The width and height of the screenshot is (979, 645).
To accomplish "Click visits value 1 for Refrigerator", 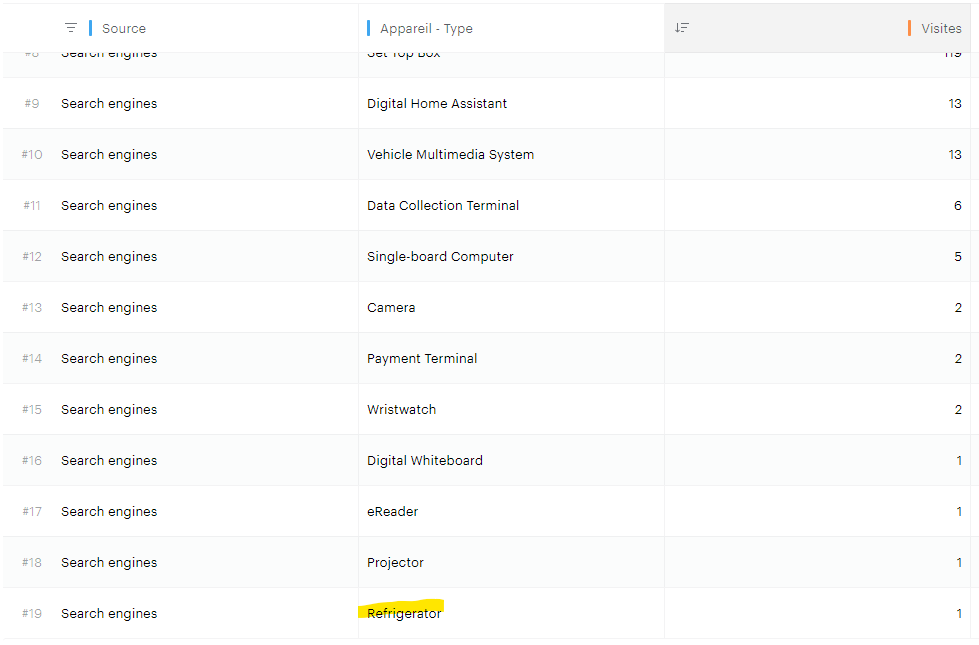I will 959,614.
